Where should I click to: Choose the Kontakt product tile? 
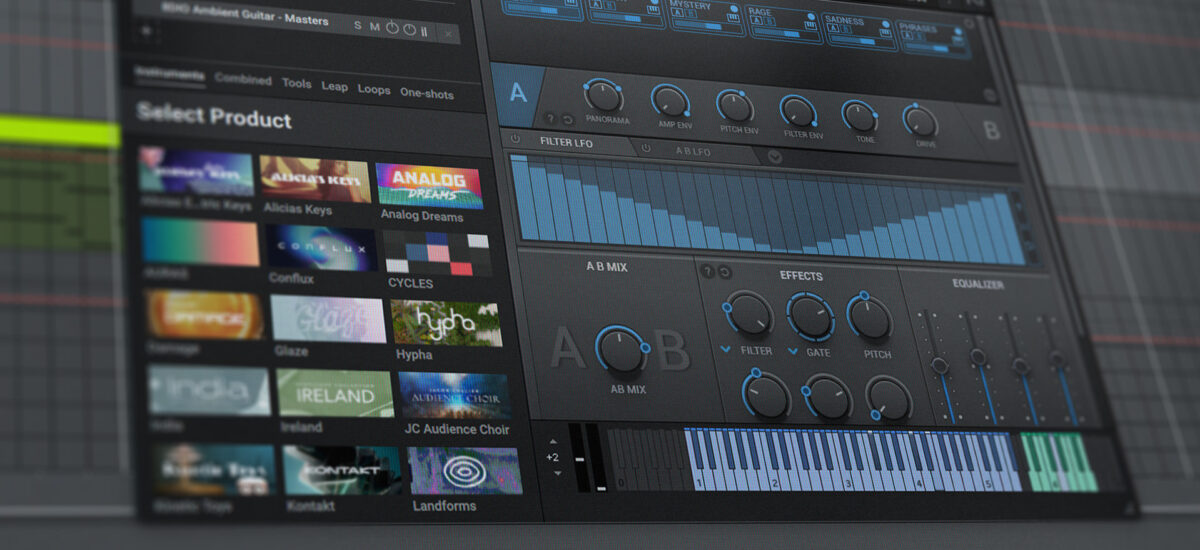point(342,469)
